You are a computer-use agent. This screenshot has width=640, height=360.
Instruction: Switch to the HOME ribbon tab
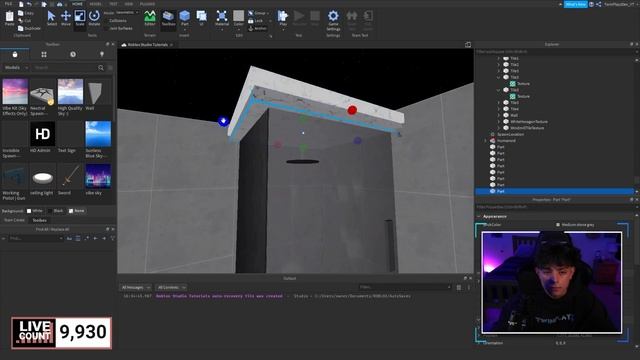(77, 4)
